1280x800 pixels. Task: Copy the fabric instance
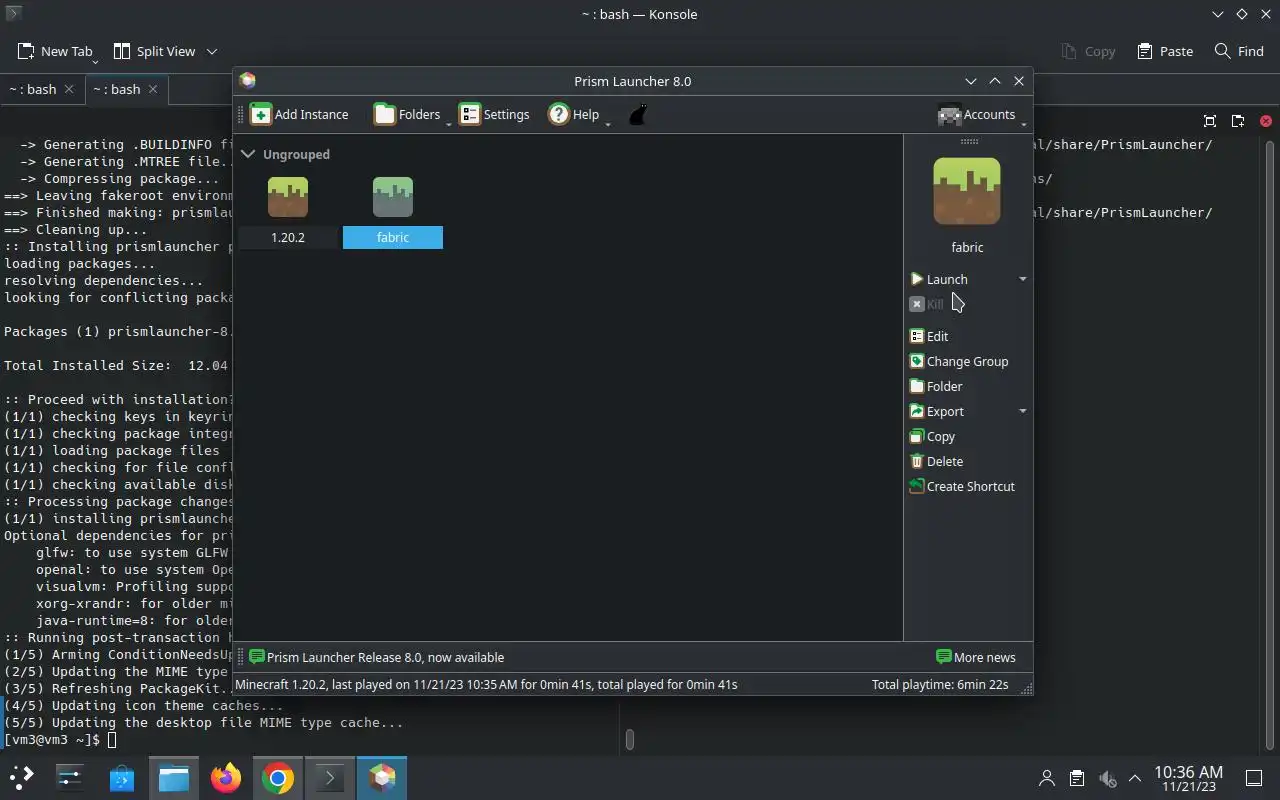point(932,436)
